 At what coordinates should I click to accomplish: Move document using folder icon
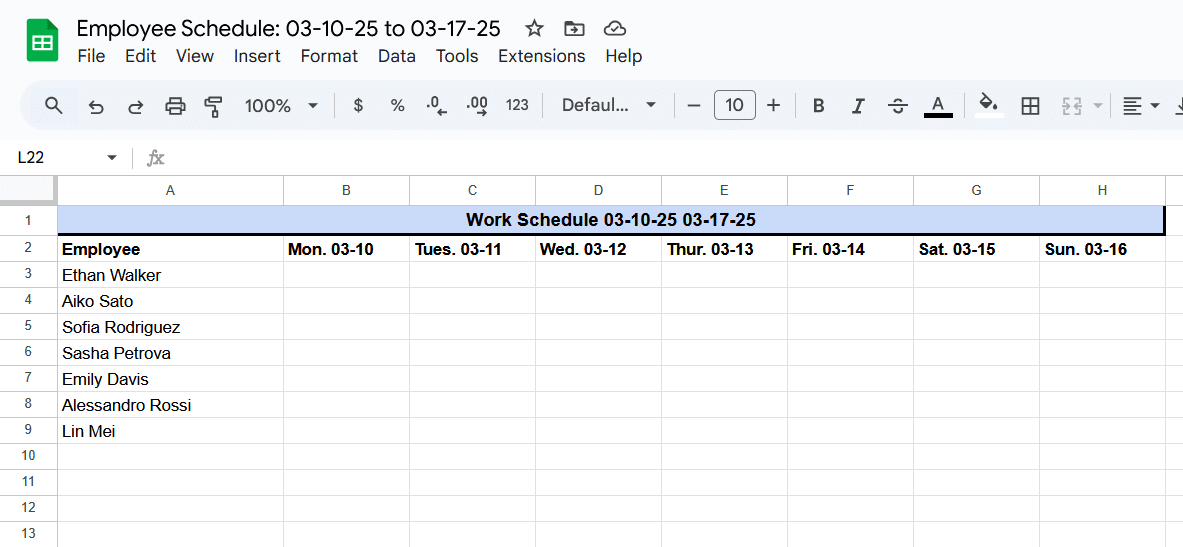(x=574, y=29)
